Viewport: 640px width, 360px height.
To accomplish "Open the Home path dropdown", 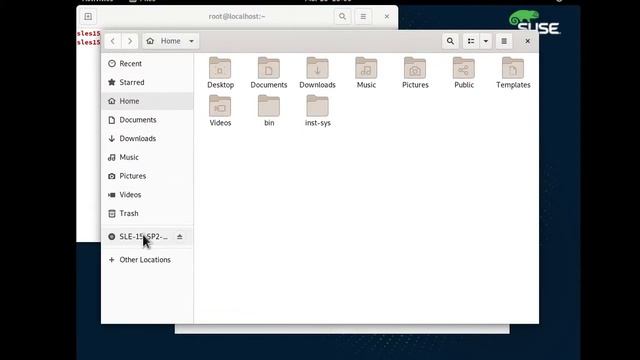I will (171, 41).
